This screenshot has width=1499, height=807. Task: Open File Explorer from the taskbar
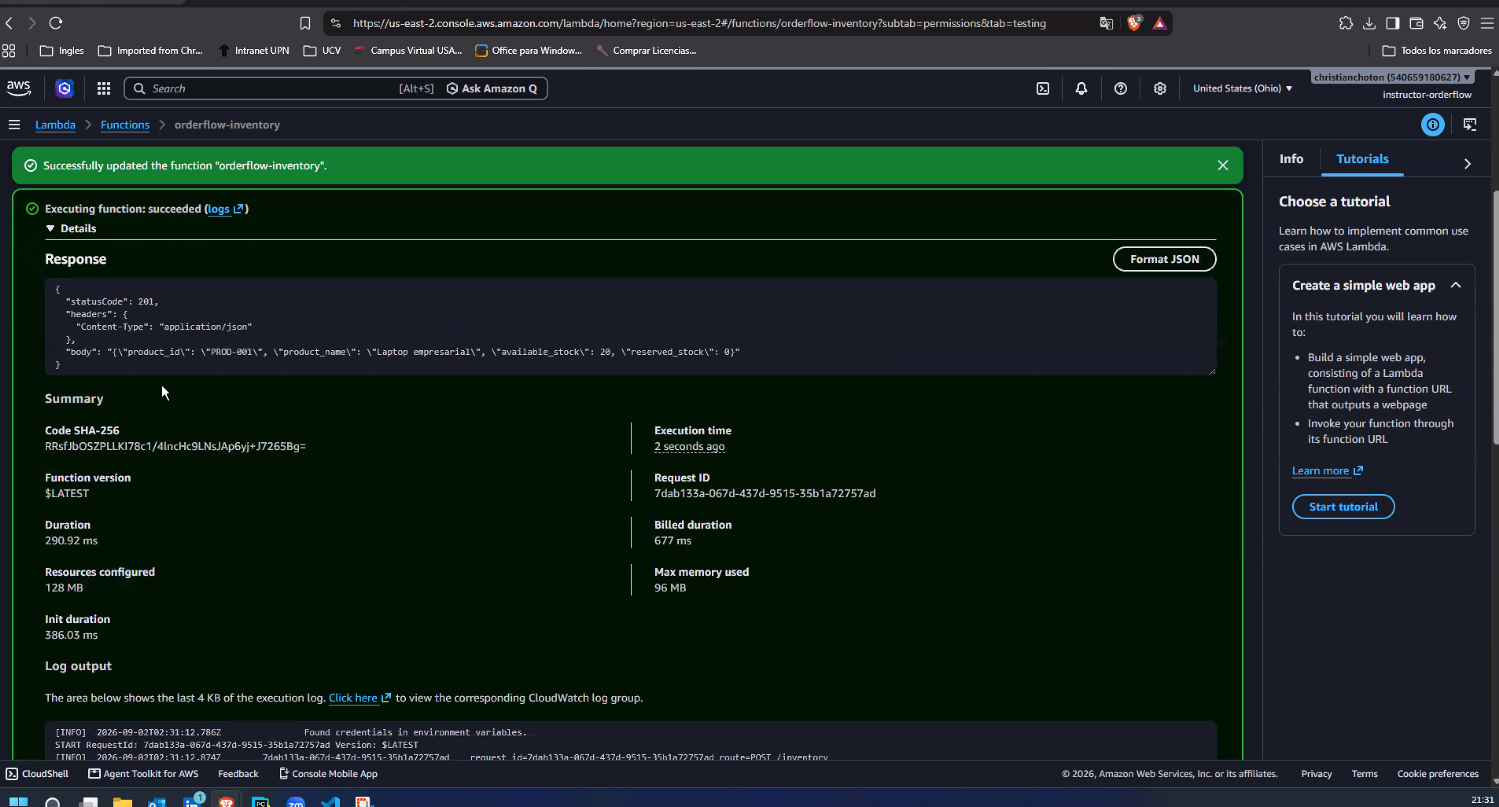[122, 802]
